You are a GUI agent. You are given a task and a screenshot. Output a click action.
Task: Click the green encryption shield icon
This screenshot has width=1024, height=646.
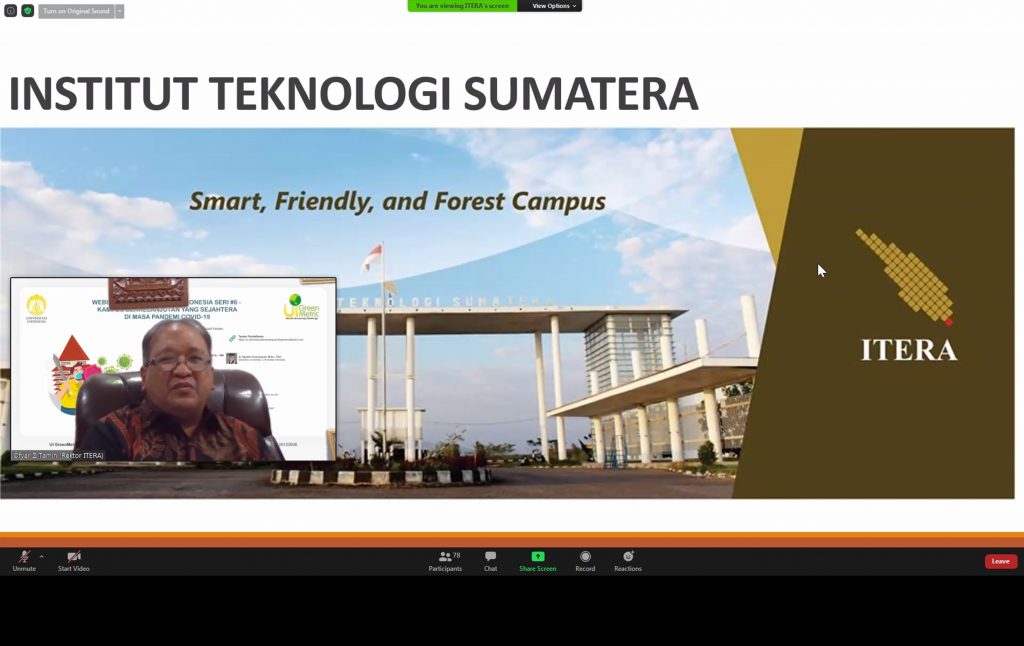(x=27, y=11)
